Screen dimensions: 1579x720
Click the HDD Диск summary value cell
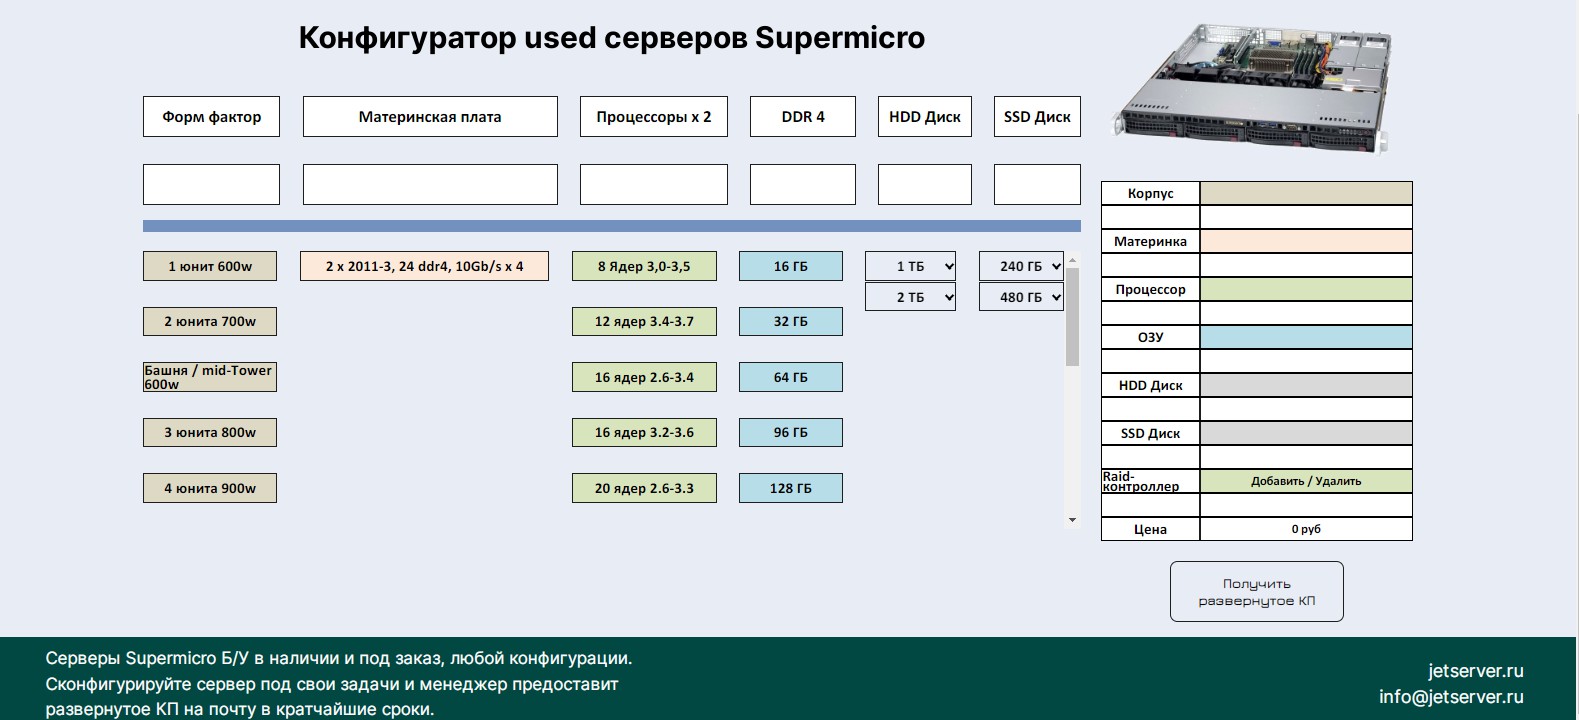[1306, 385]
